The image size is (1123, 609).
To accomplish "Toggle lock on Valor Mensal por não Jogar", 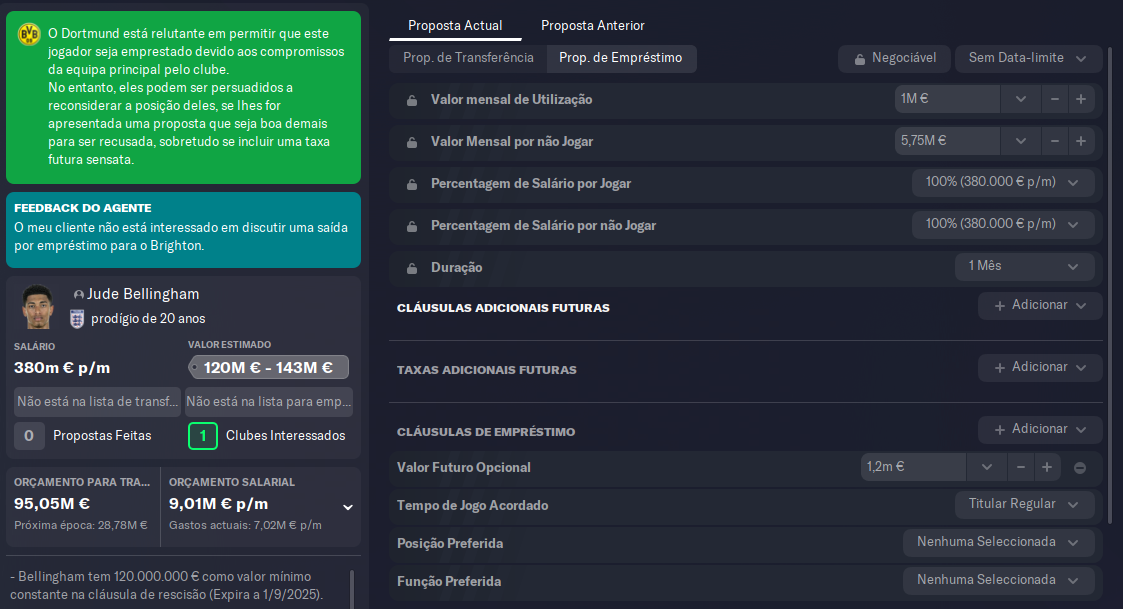I will tap(412, 143).
